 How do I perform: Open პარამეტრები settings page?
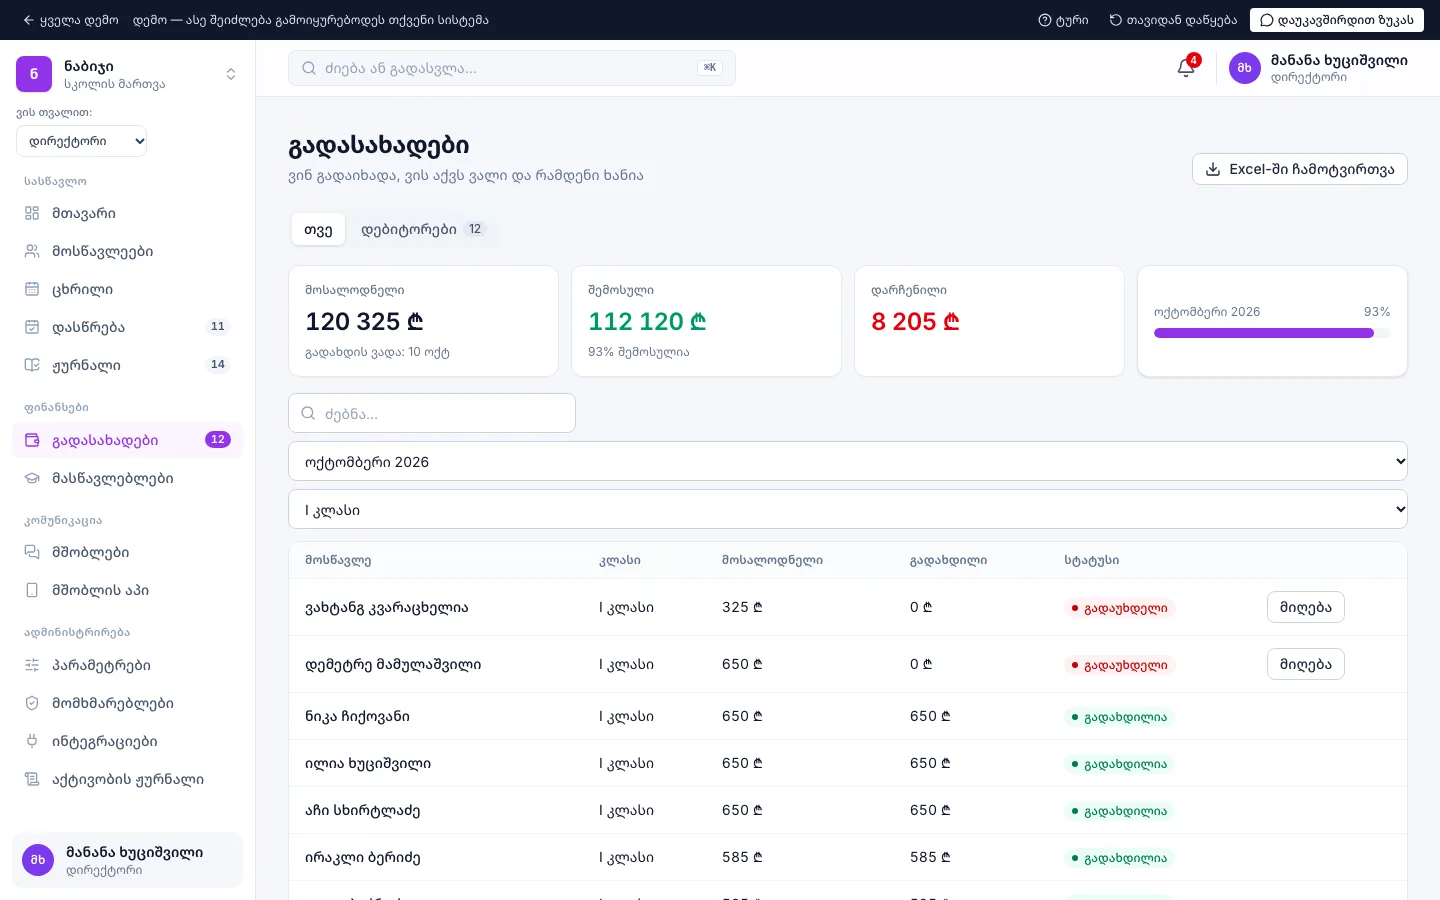[127, 665]
